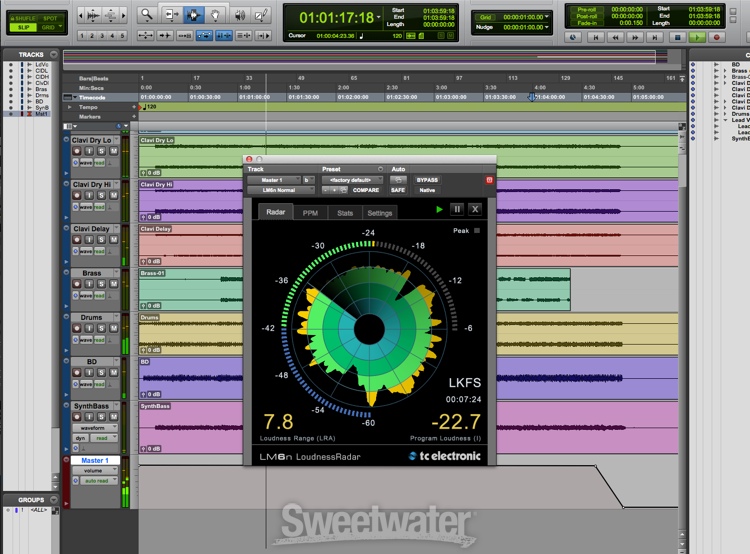Open the Master 1 track selector in plugin
Viewport: 750px width, 554px height.
click(x=274, y=180)
